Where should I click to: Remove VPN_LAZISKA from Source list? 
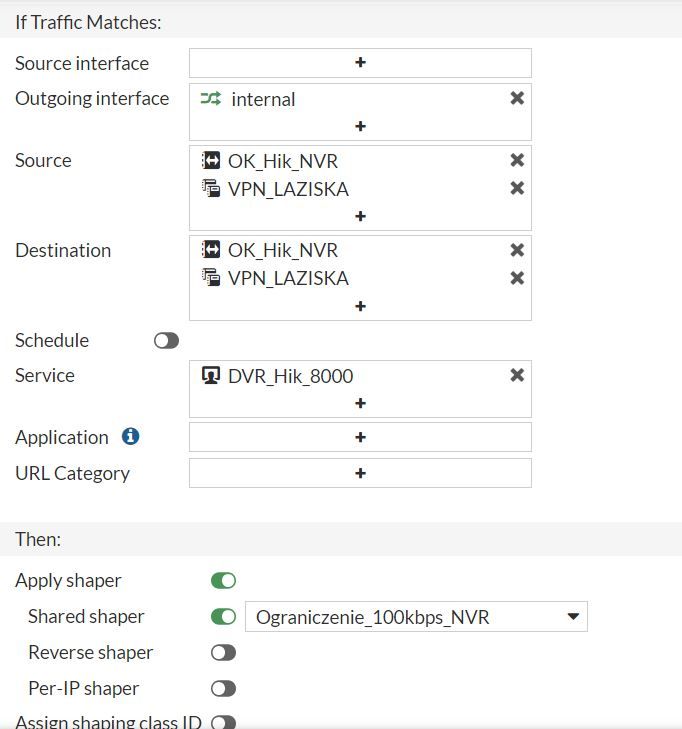pyautogui.click(x=517, y=188)
